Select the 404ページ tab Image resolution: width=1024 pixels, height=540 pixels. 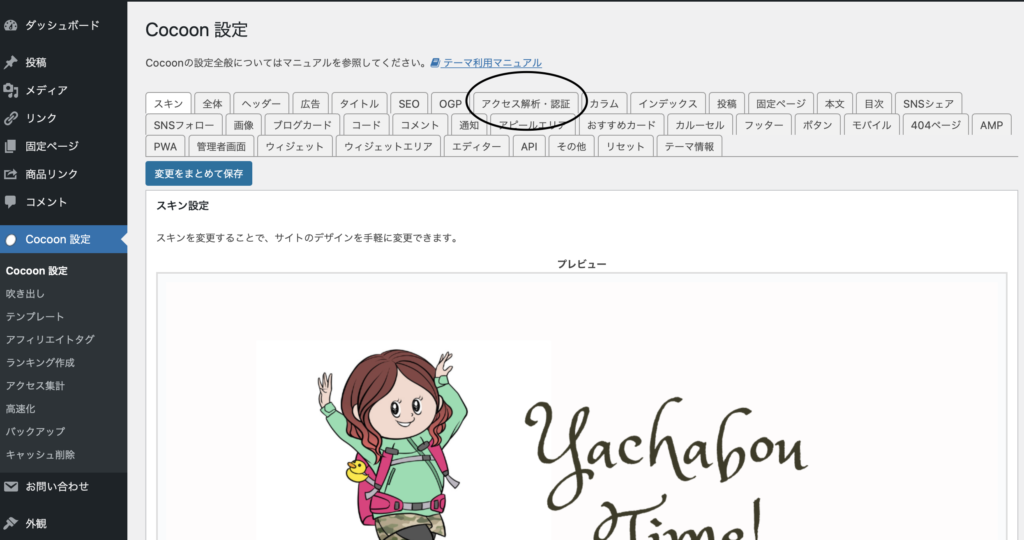[x=936, y=125]
